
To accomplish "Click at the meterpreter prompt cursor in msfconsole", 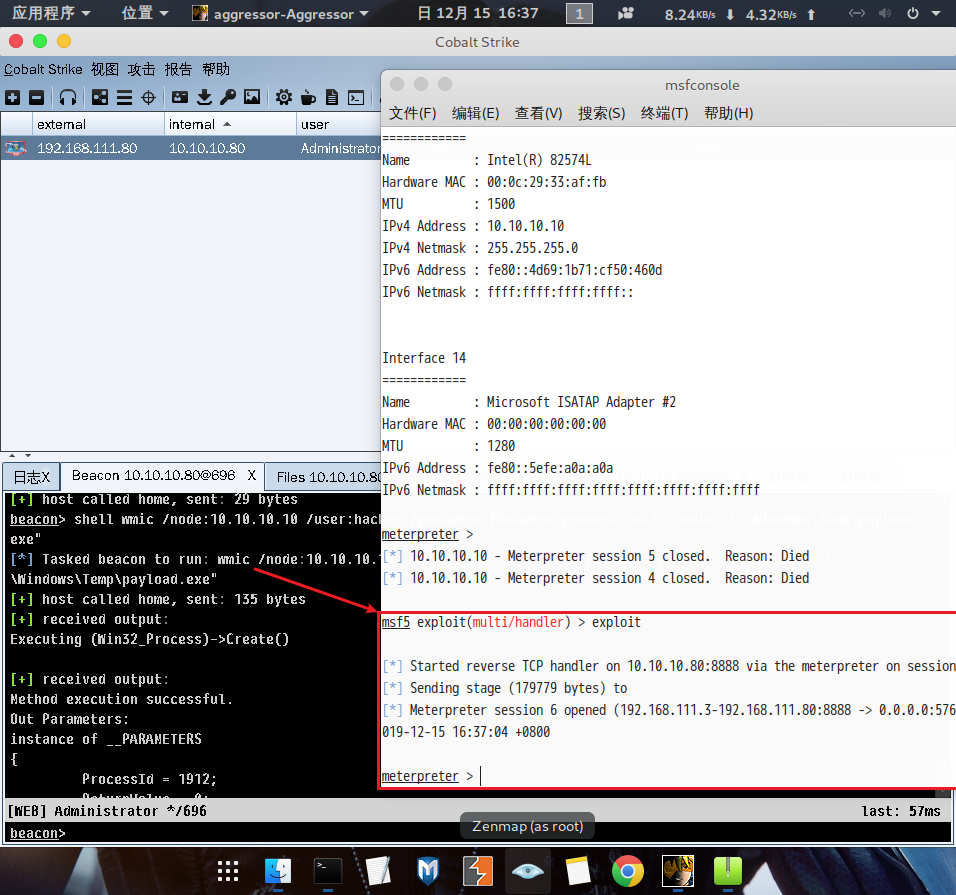I will tap(480, 776).
